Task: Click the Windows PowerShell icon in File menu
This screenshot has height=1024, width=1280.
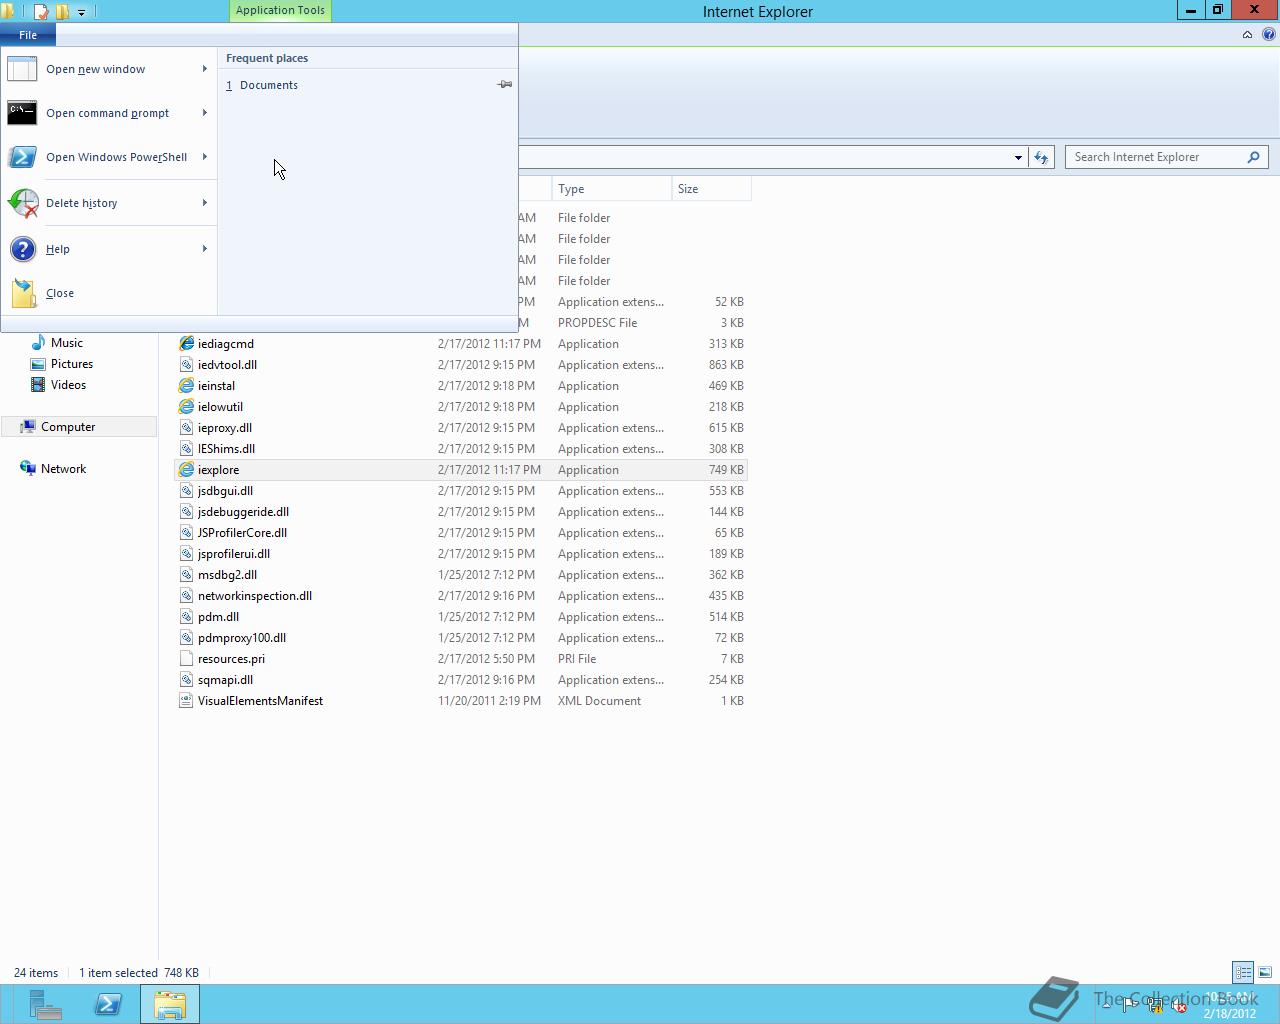Action: click(22, 157)
